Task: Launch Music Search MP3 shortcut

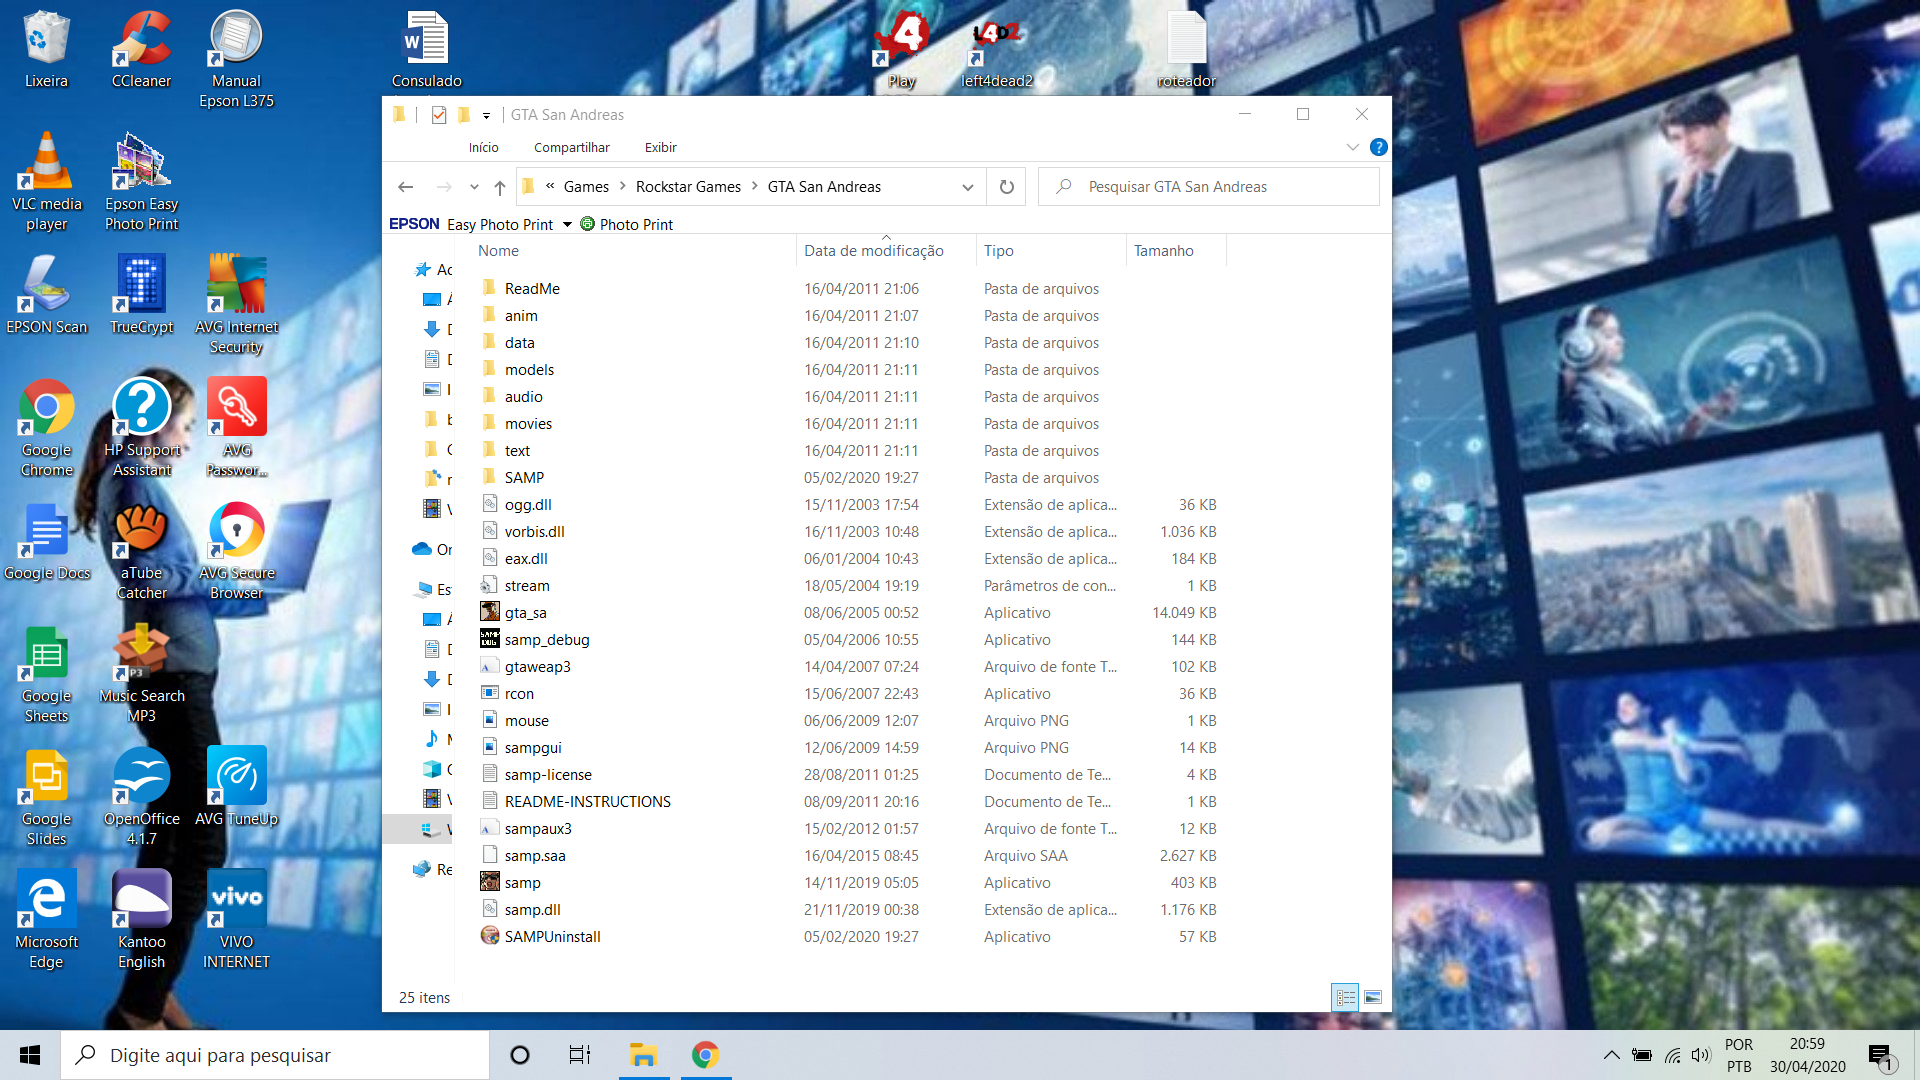Action: pos(141,675)
